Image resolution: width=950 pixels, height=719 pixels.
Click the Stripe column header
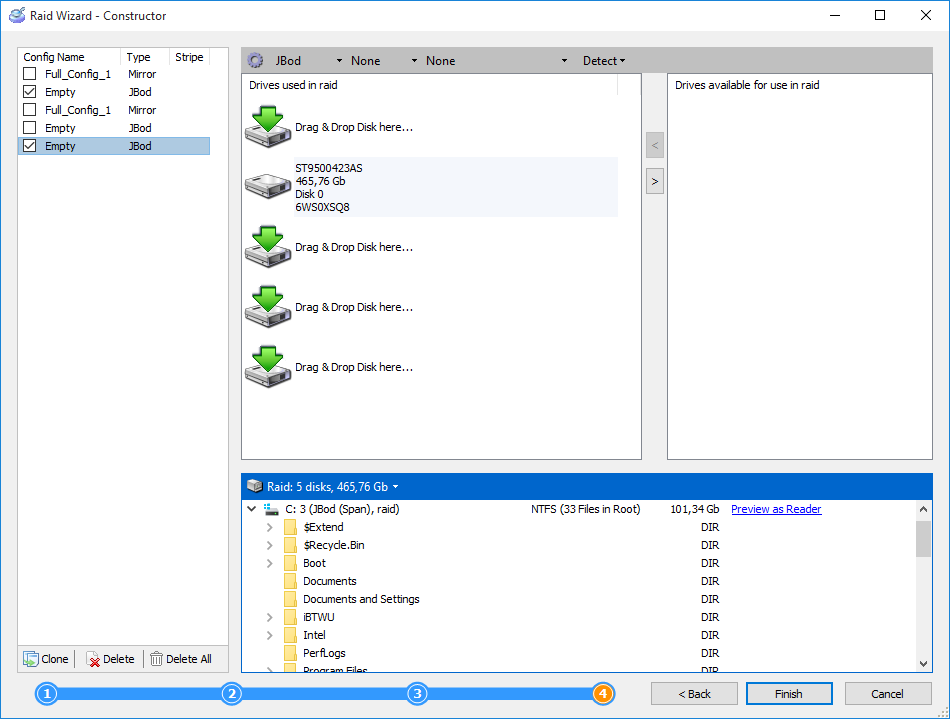point(189,57)
